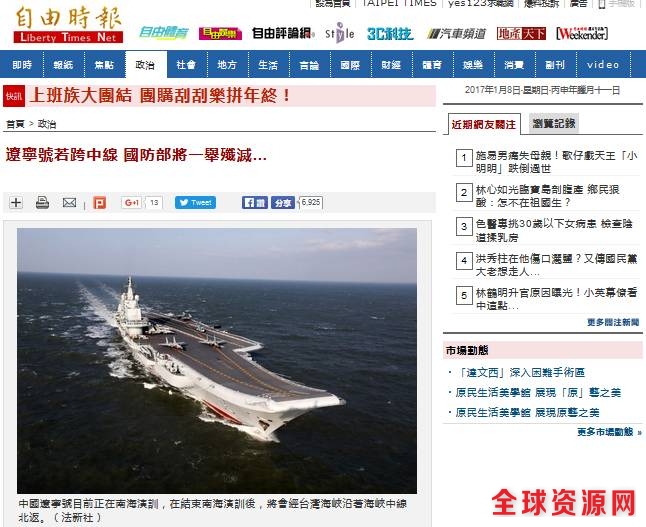Open the video section in navigation bar

point(603,64)
